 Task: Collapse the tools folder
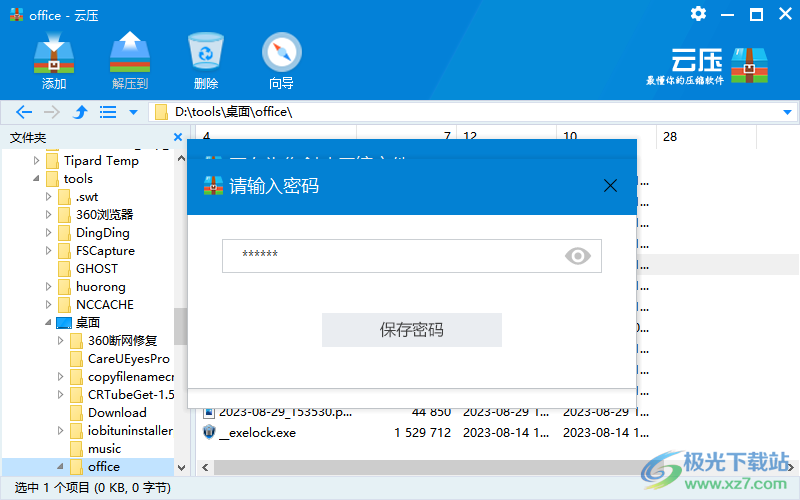[36, 179]
